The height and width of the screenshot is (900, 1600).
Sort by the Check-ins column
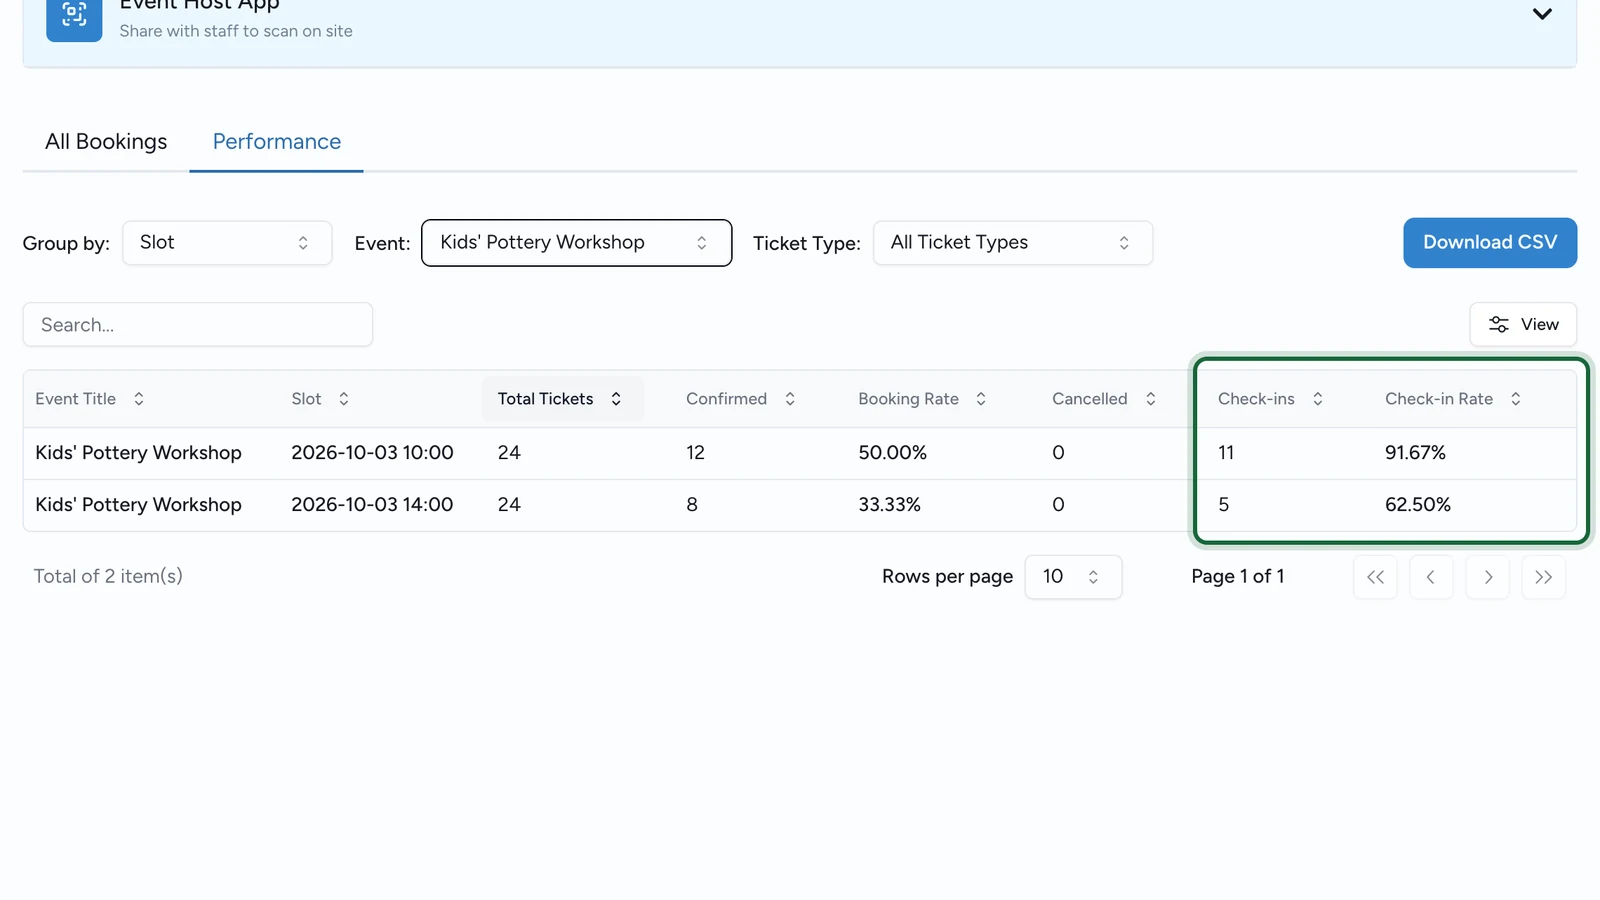(1271, 399)
